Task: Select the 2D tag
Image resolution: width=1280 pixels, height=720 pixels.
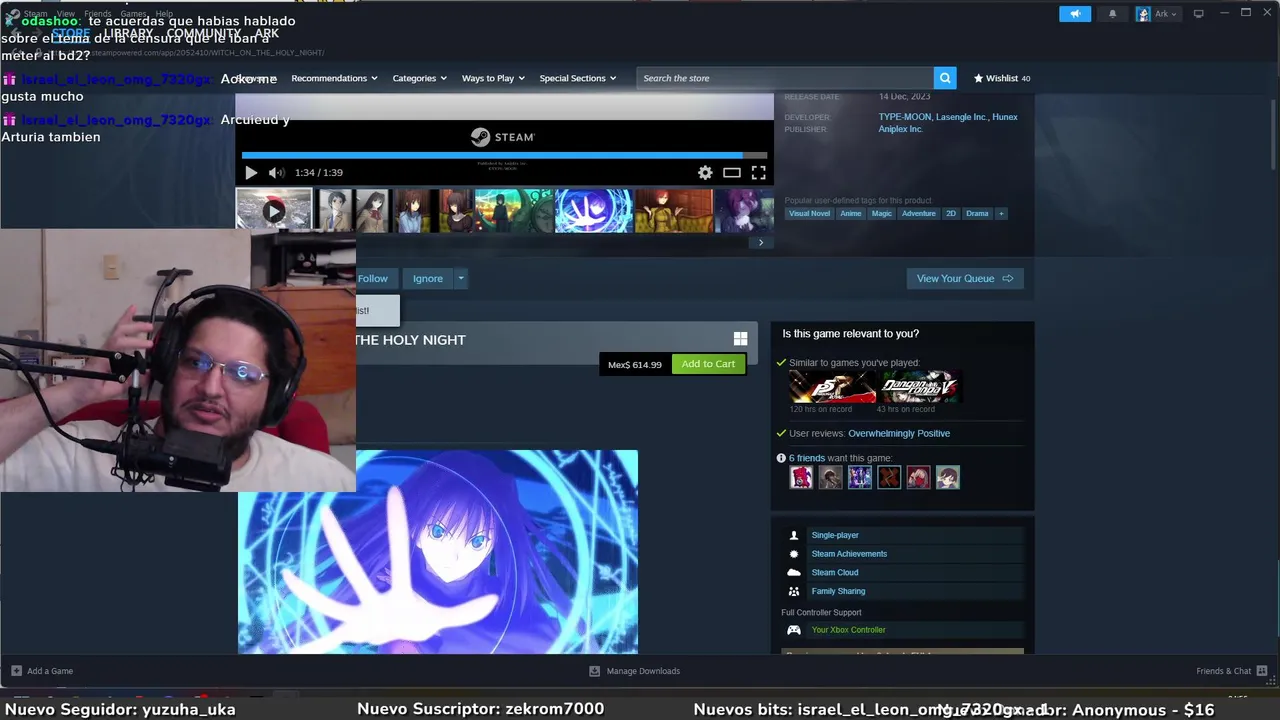Action: 951,213
